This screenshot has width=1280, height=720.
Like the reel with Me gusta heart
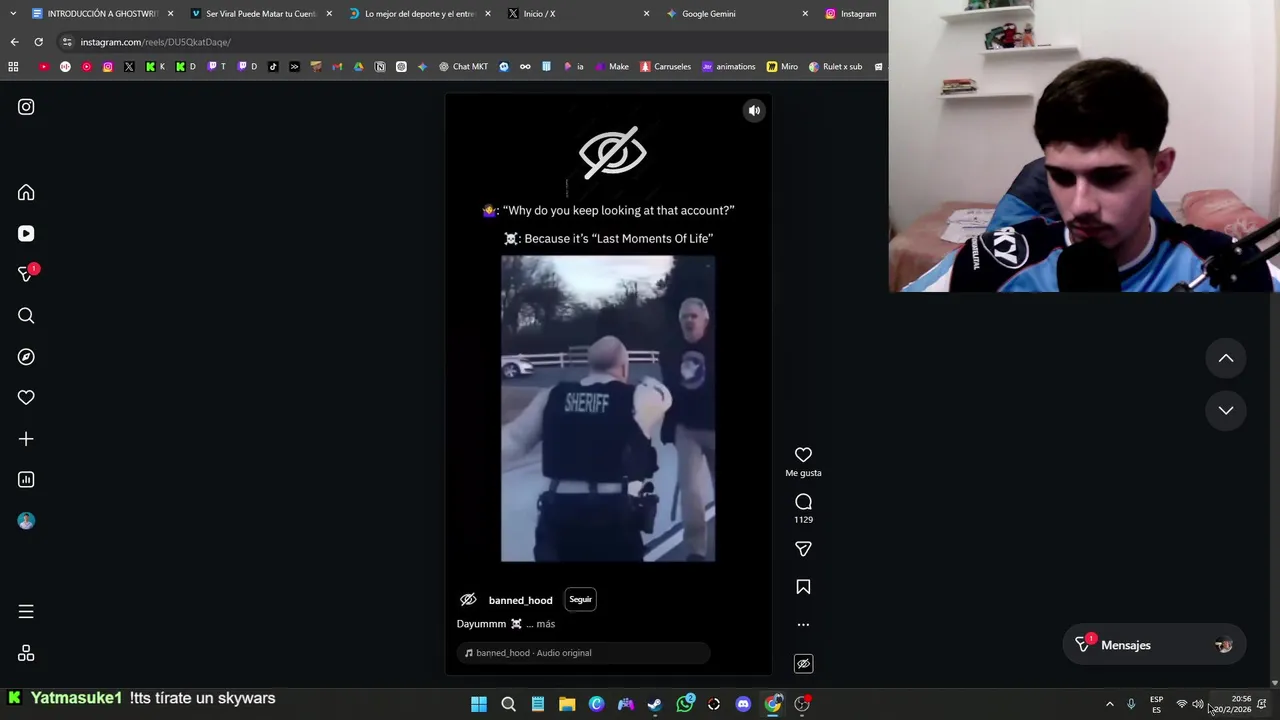[x=803, y=455]
